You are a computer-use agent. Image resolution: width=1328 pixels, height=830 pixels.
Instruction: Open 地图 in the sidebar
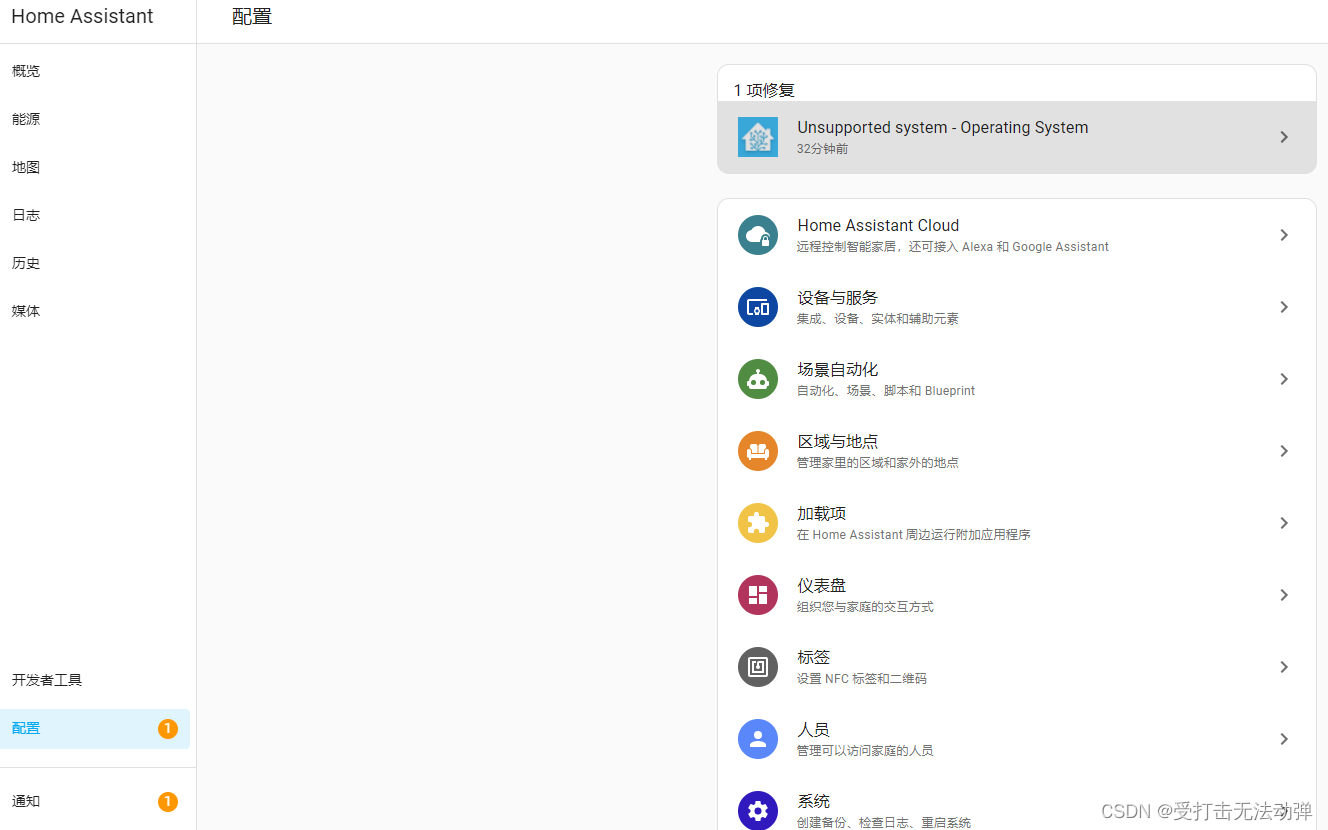[x=95, y=167]
